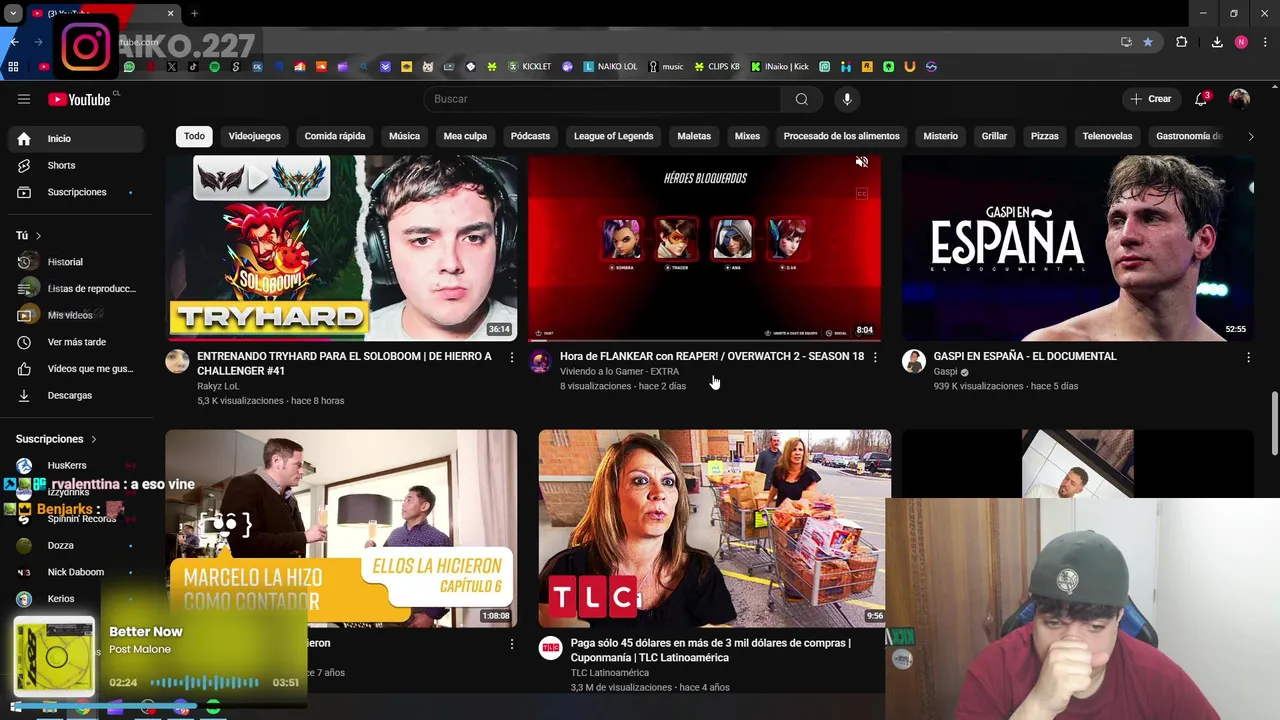Open Chrome extensions puzzle icon

point(1182,42)
